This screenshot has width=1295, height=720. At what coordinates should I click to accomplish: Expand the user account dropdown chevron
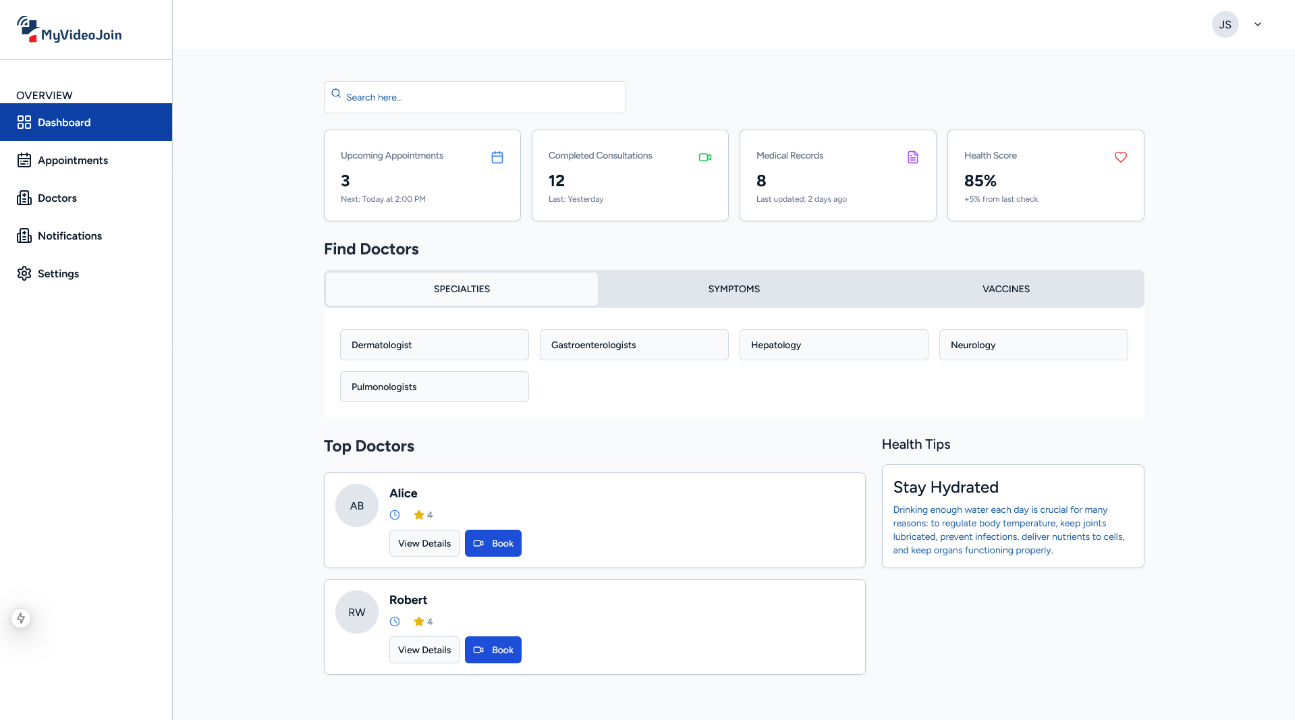pyautogui.click(x=1258, y=25)
